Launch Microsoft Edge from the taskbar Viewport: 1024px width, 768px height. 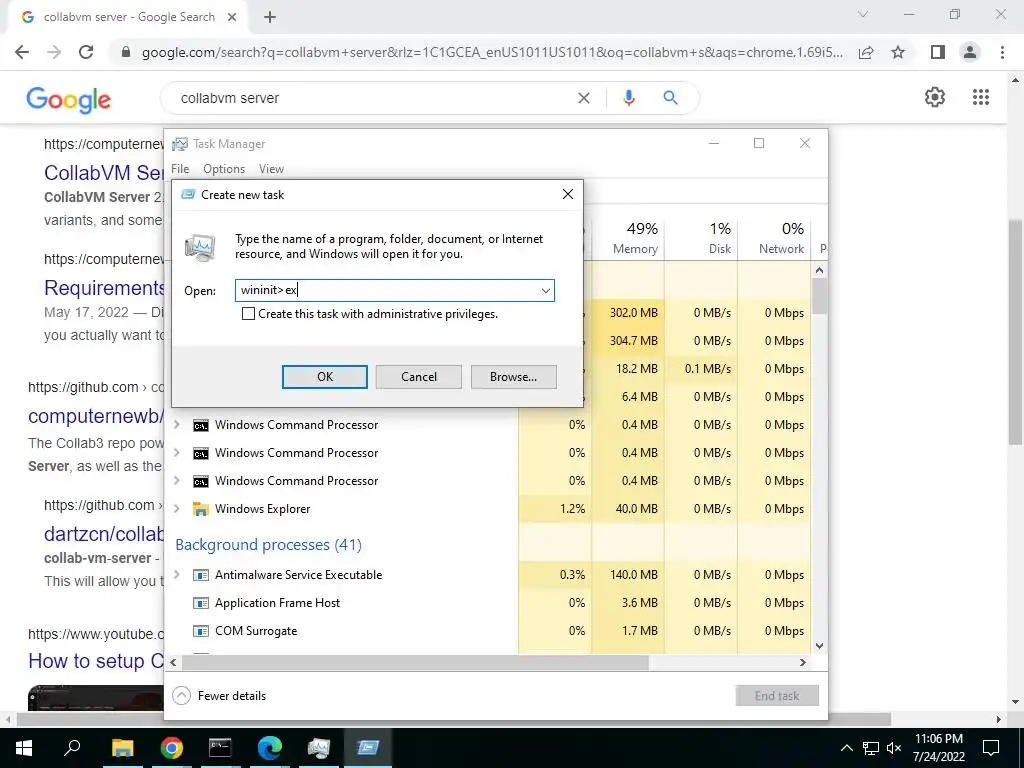[x=269, y=748]
